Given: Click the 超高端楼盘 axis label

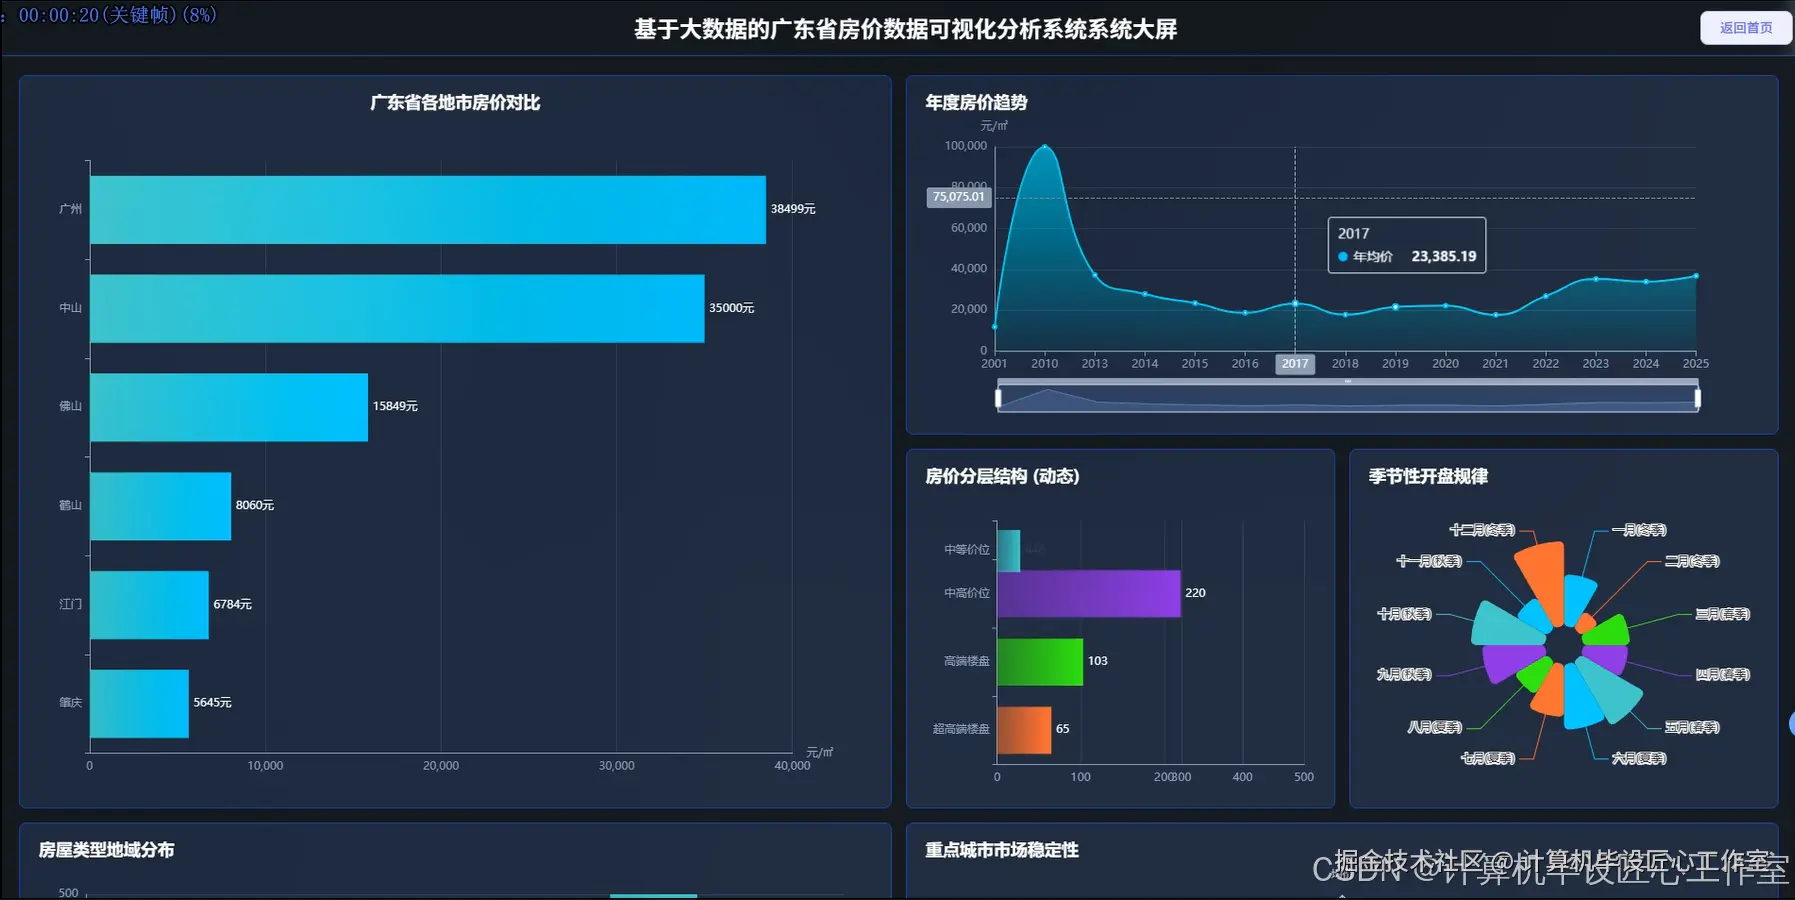Looking at the screenshot, I should pyautogui.click(x=961, y=729).
